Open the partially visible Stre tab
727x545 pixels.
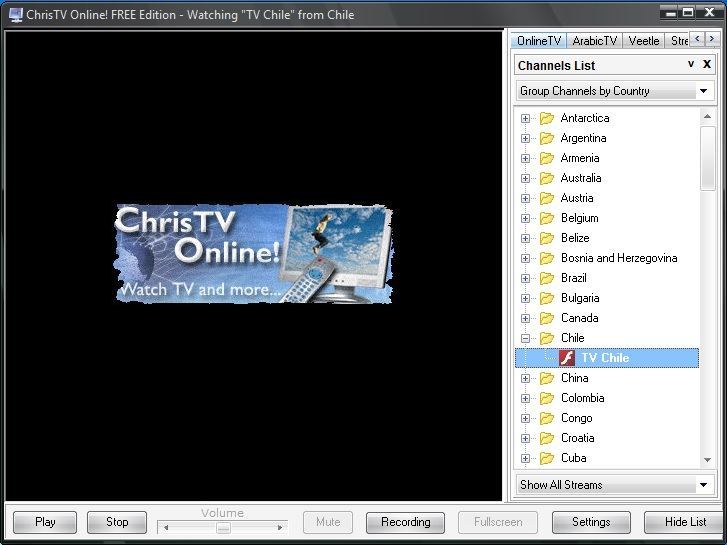pyautogui.click(x=678, y=41)
